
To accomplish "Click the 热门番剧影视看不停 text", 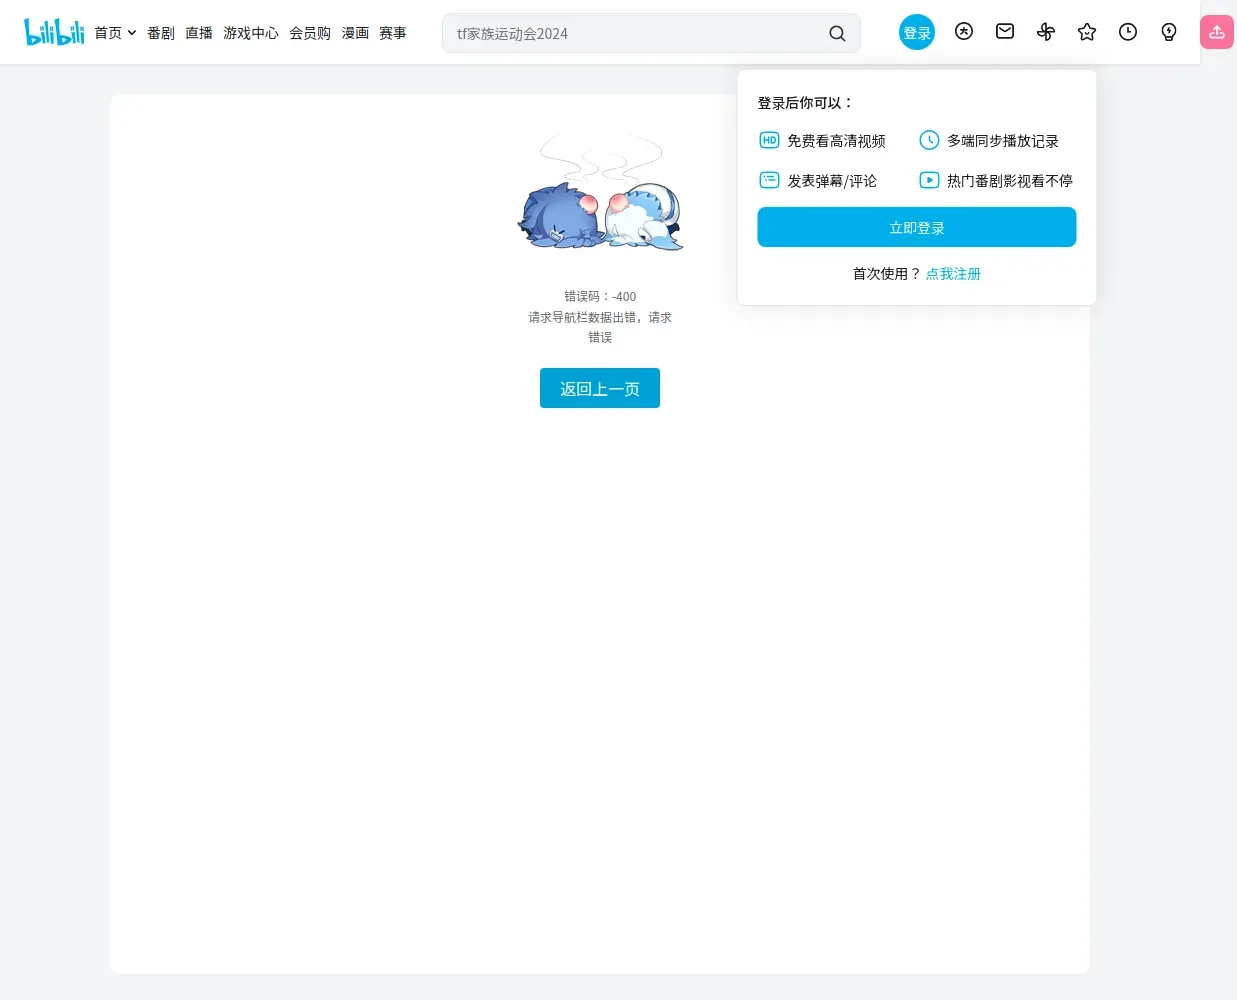I will pos(1010,181).
